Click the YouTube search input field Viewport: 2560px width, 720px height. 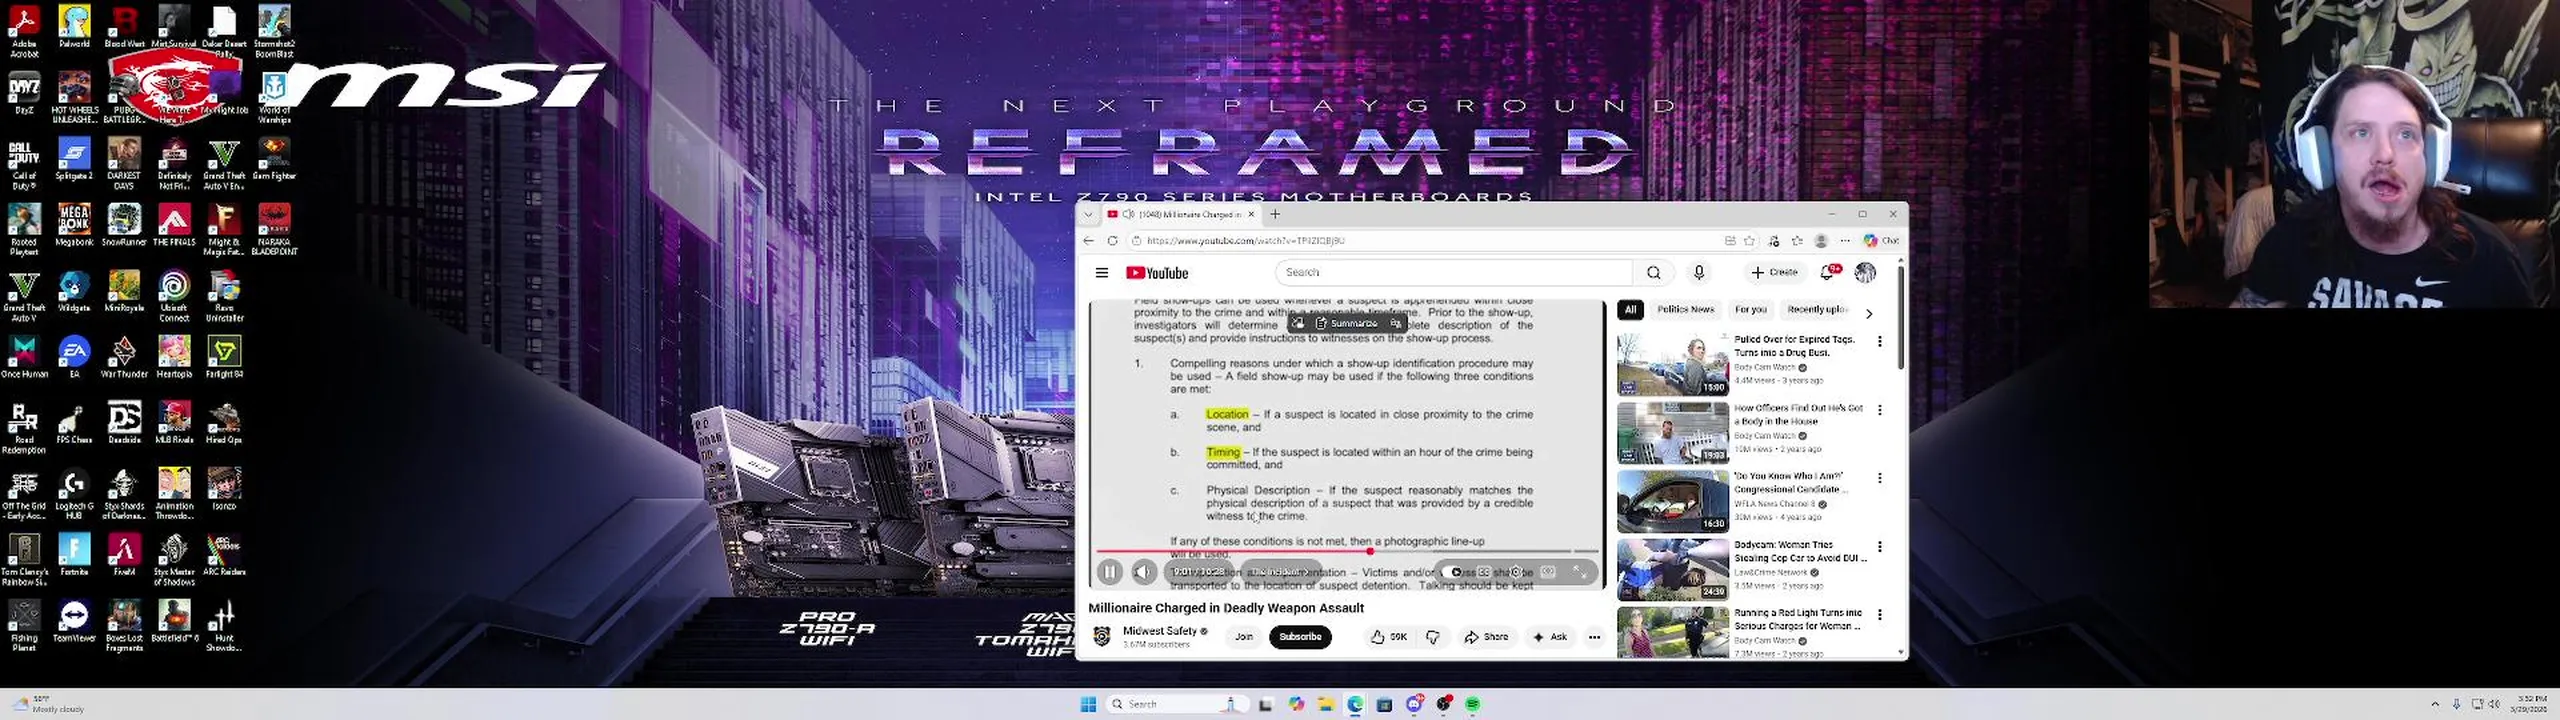click(1453, 272)
